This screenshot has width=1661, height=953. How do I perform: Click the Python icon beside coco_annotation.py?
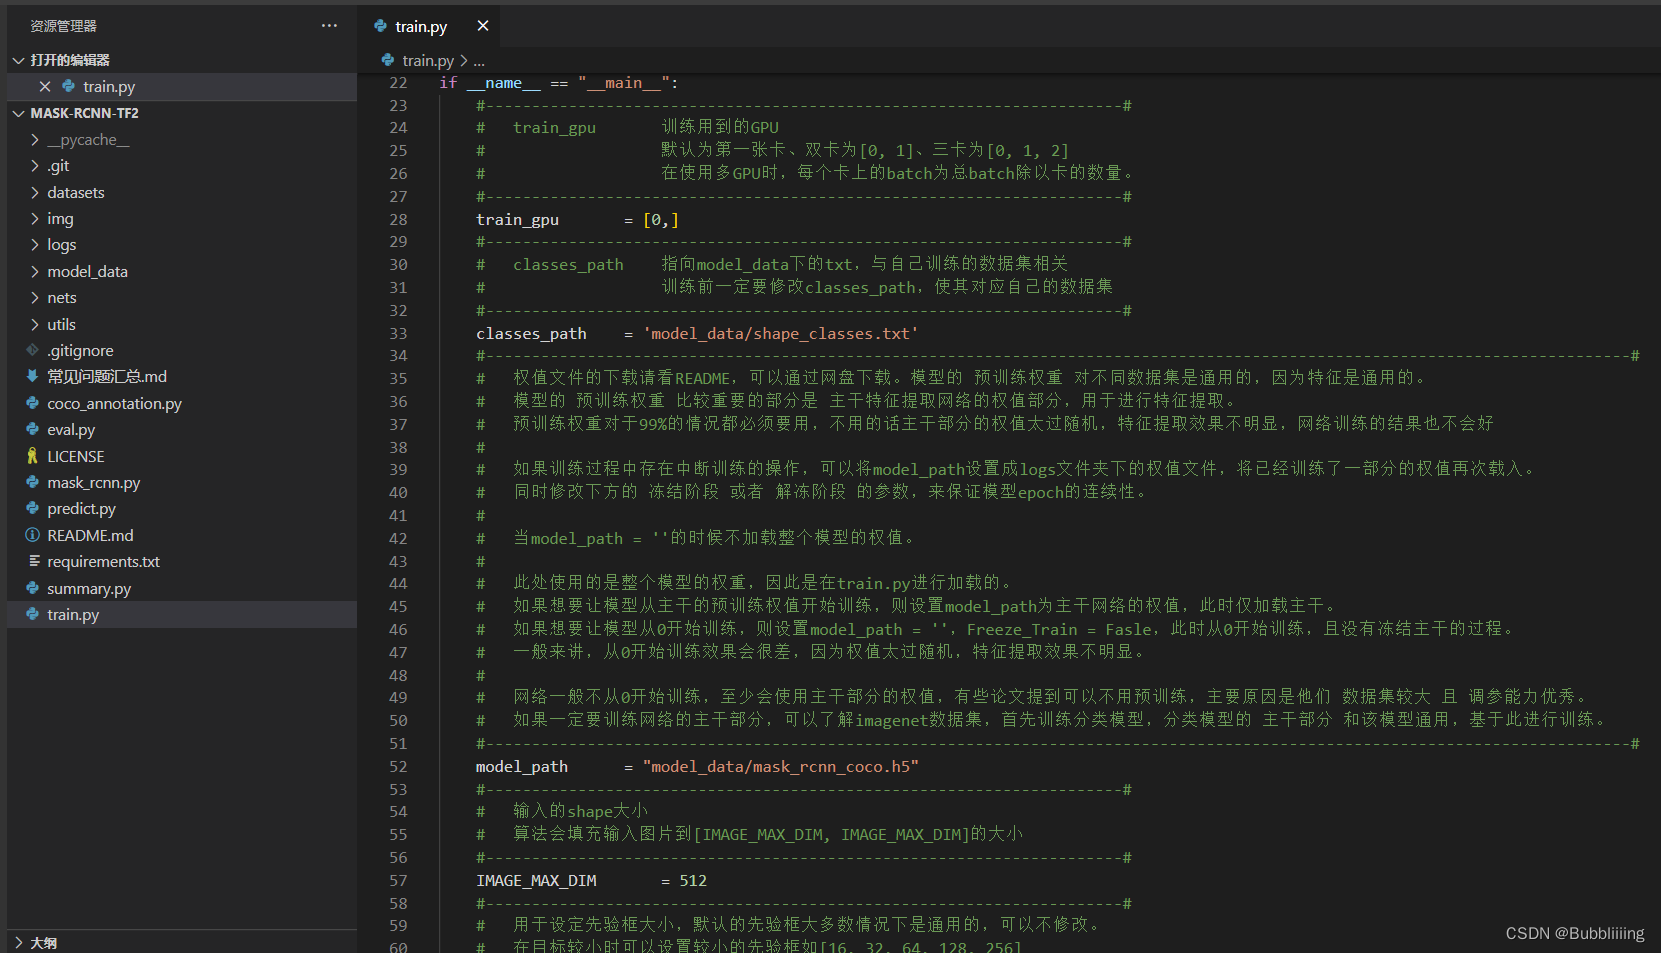pos(33,404)
